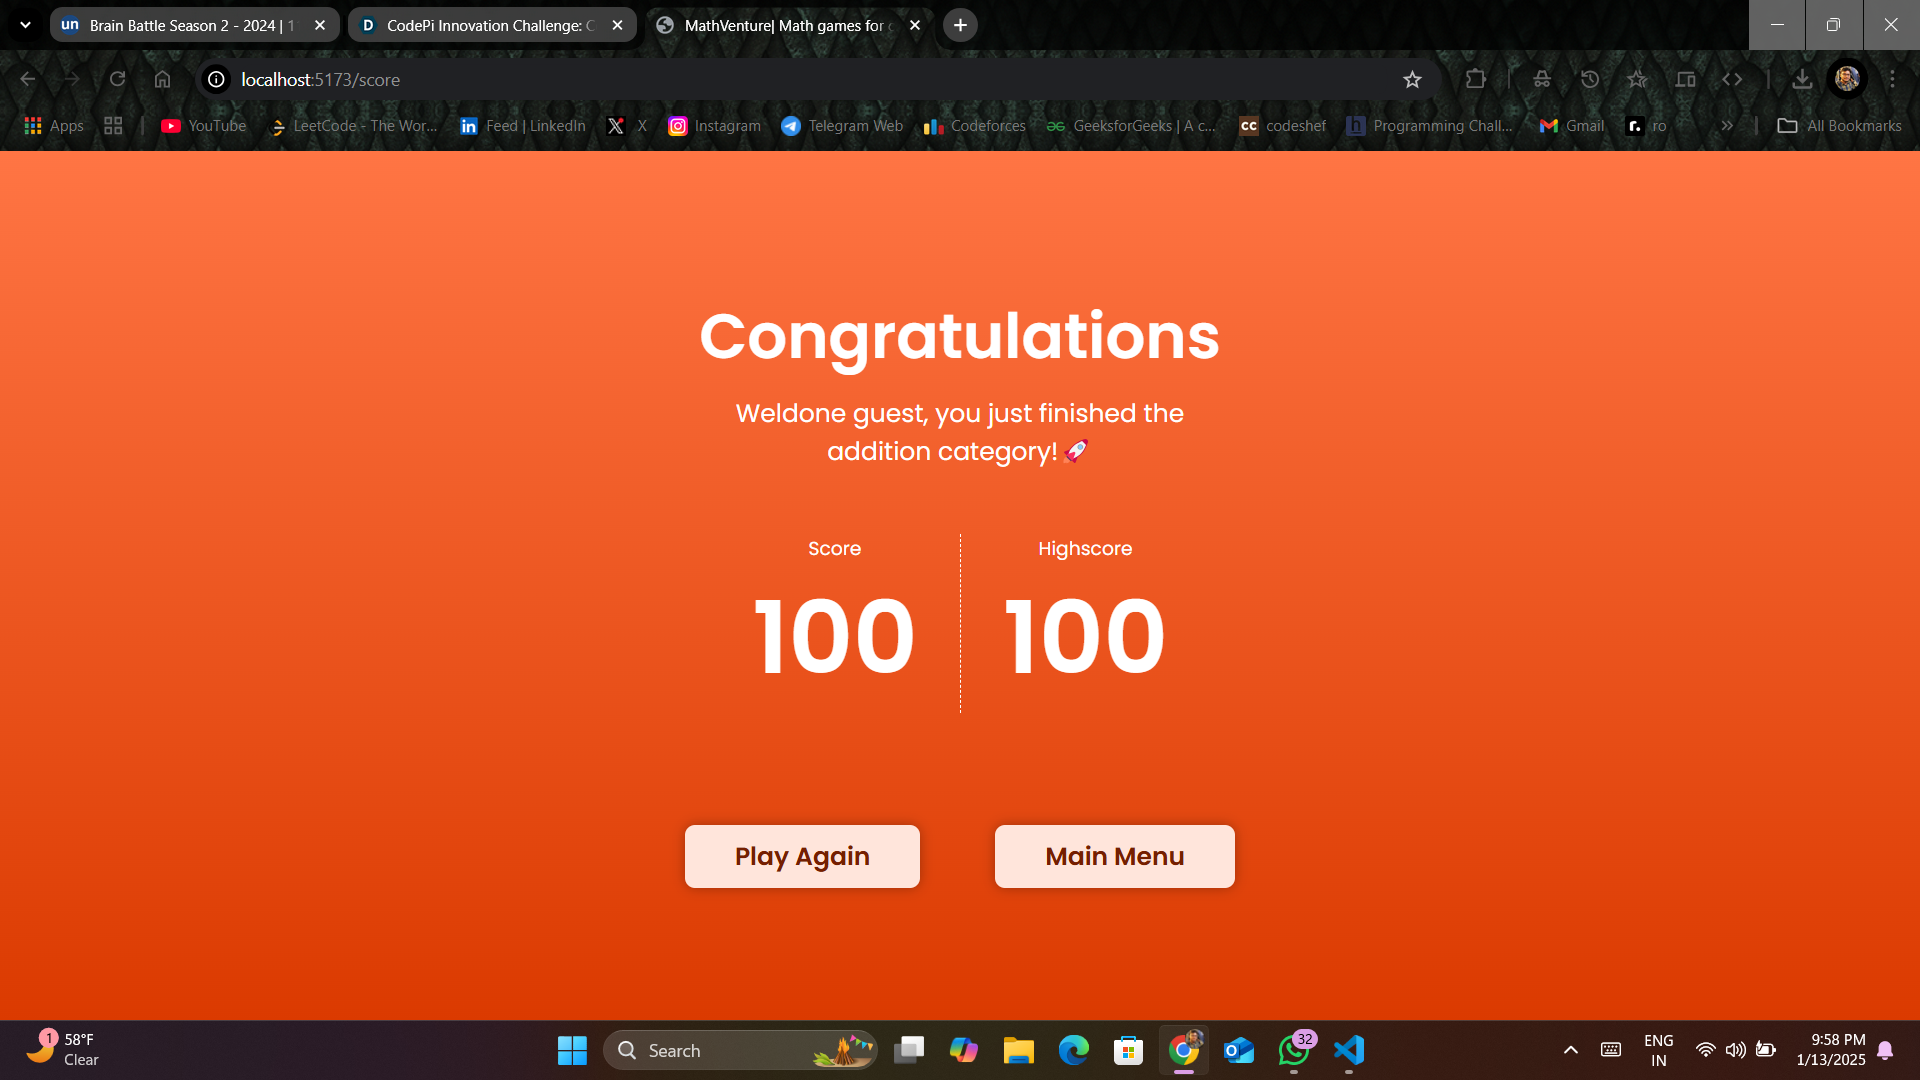Expand the tab search dropdown arrow
Screen dimensions: 1920x1080
(26, 25)
